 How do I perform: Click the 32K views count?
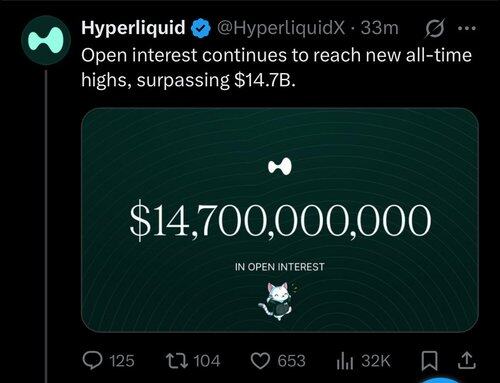pos(376,361)
